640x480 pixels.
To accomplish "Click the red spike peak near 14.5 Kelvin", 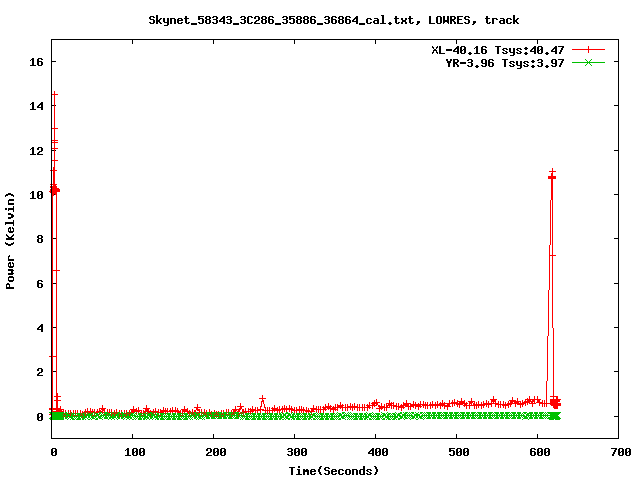I will tap(54, 94).
